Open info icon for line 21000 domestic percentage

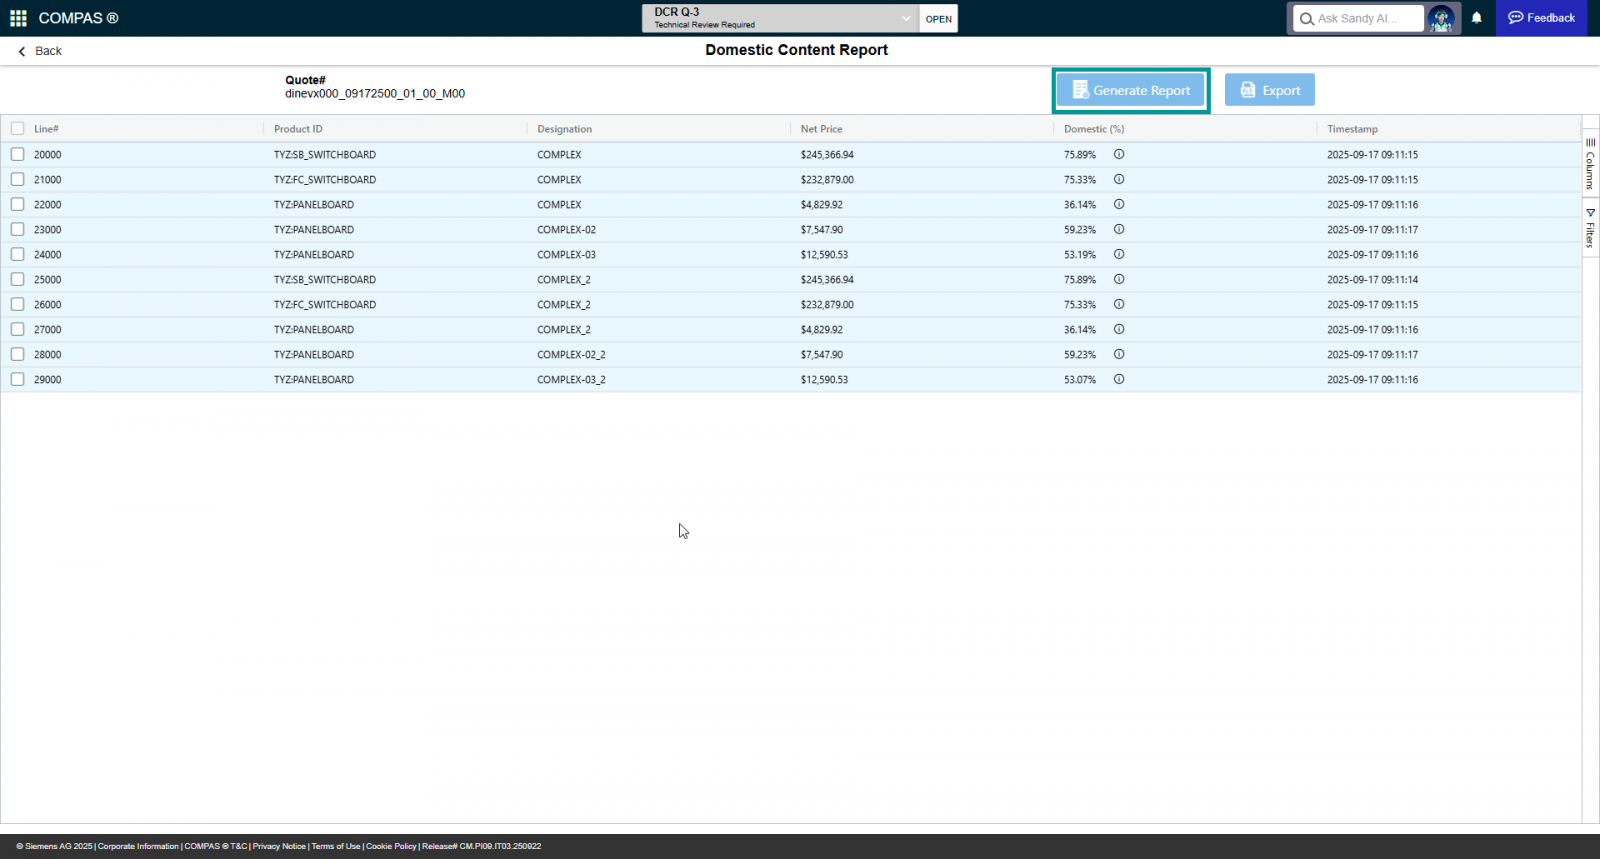(x=1119, y=179)
